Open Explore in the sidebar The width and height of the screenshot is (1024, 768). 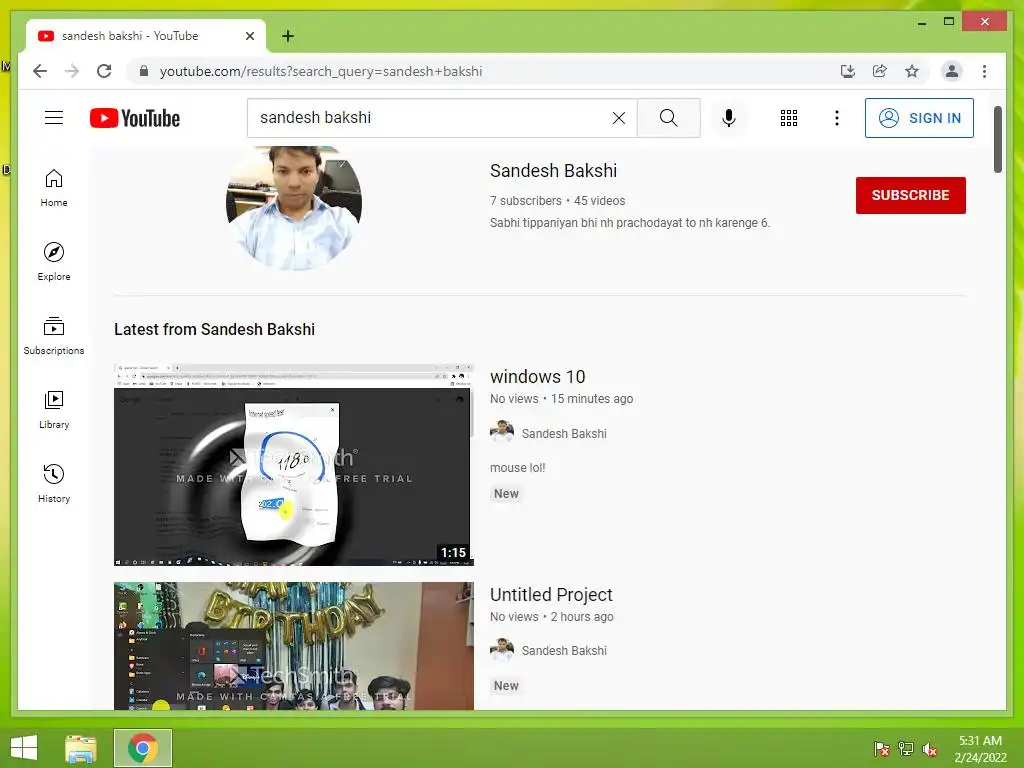(54, 262)
